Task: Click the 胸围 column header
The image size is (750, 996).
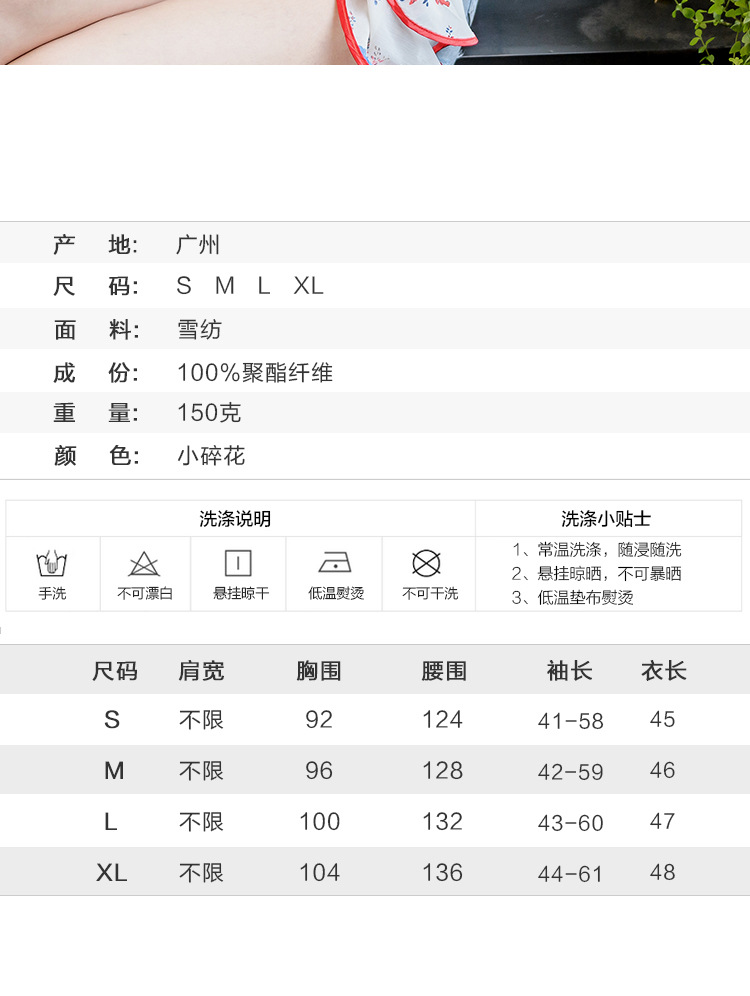Action: (x=319, y=671)
